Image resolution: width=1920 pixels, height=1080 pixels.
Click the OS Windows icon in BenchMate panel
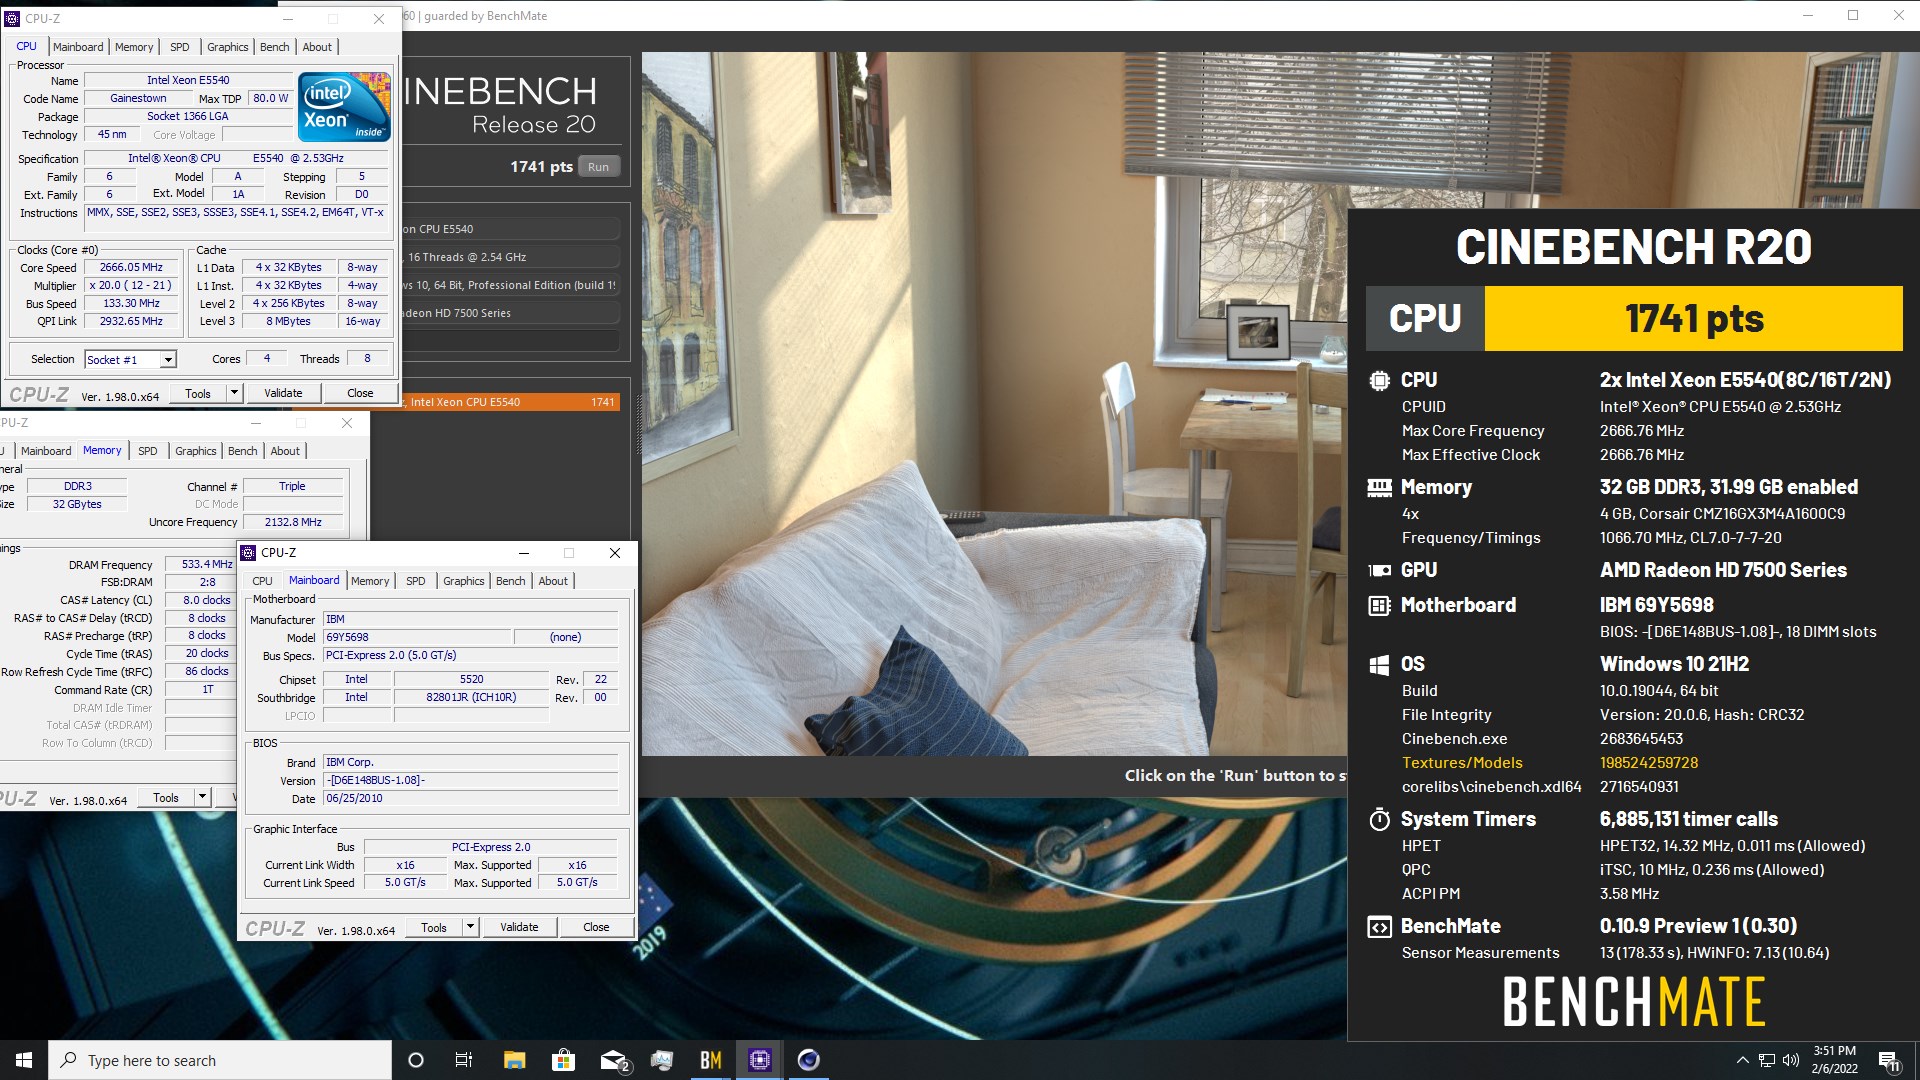[1379, 664]
